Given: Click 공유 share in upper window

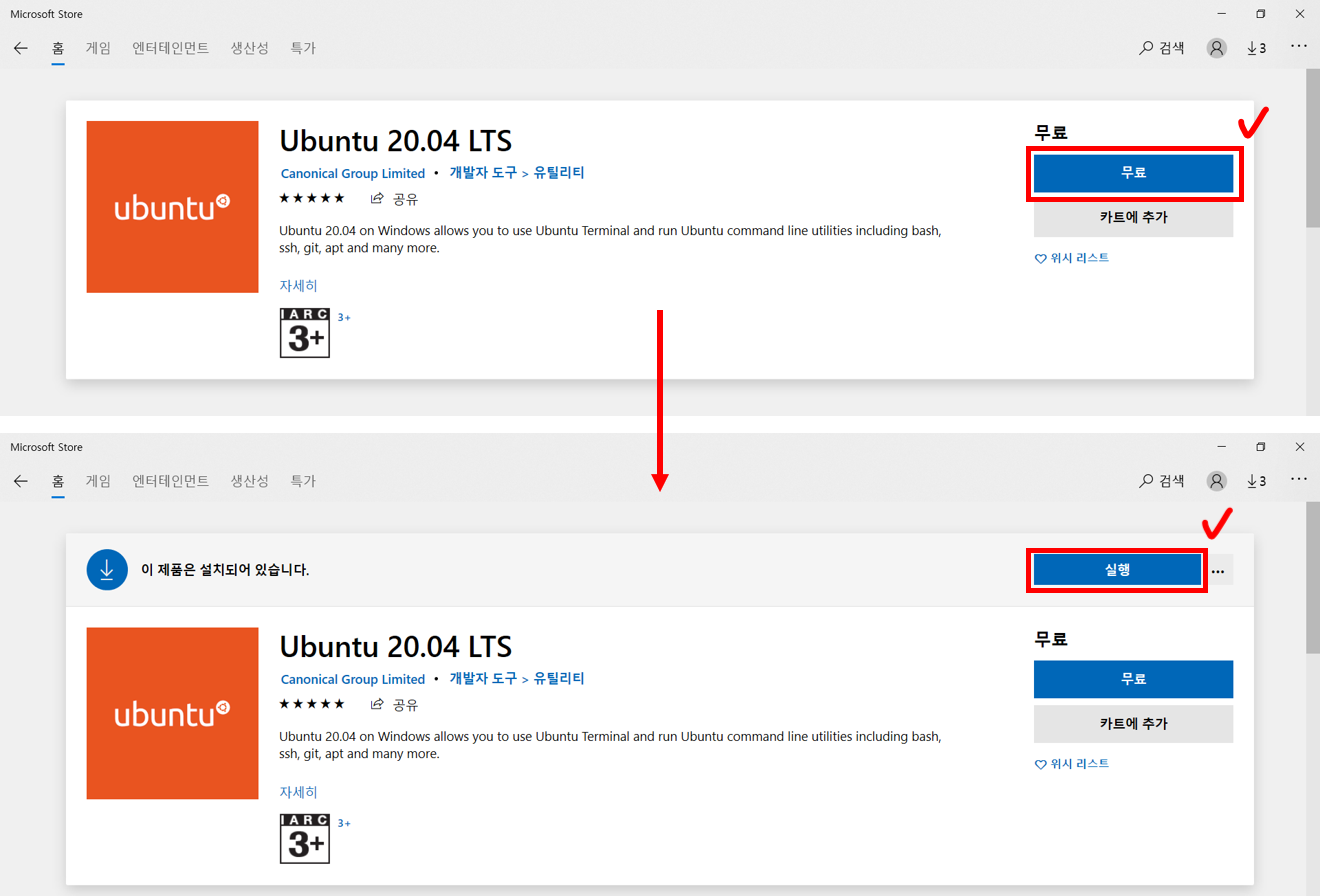Looking at the screenshot, I should (394, 198).
